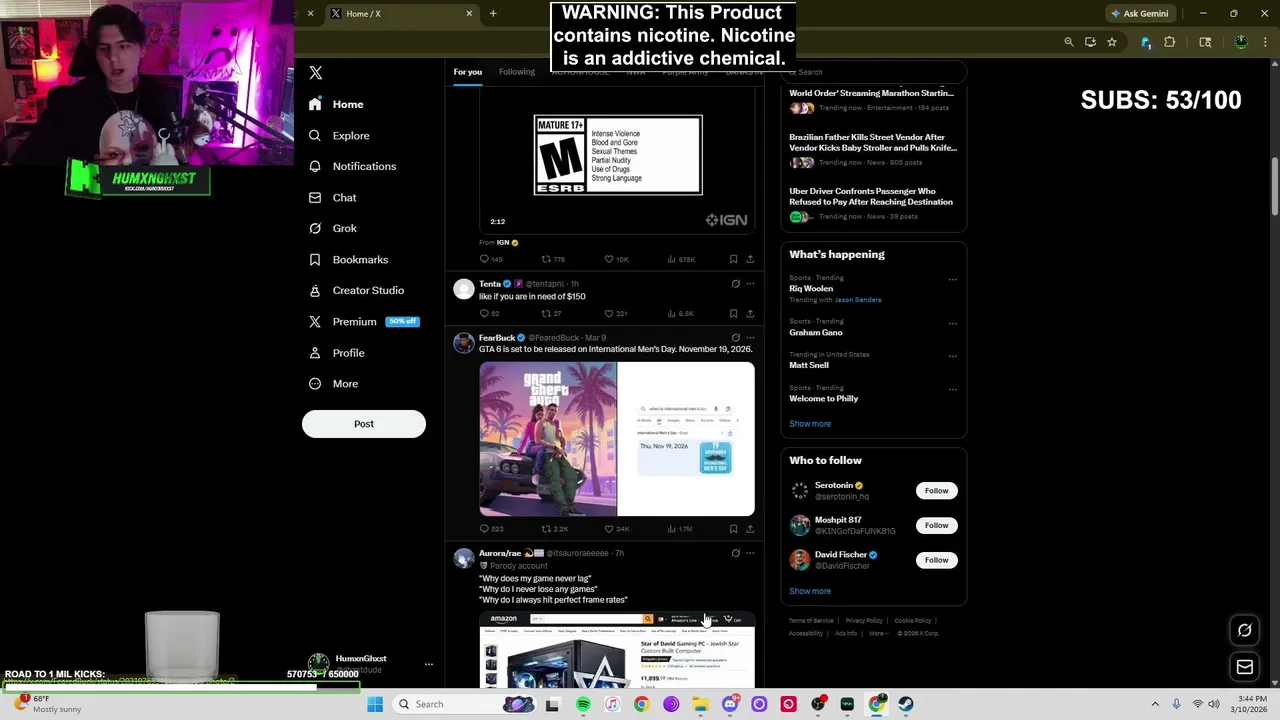Image resolution: width=1280 pixels, height=720 pixels.
Task: Open Chrome extensions puzzle icon
Action: [1169, 42]
